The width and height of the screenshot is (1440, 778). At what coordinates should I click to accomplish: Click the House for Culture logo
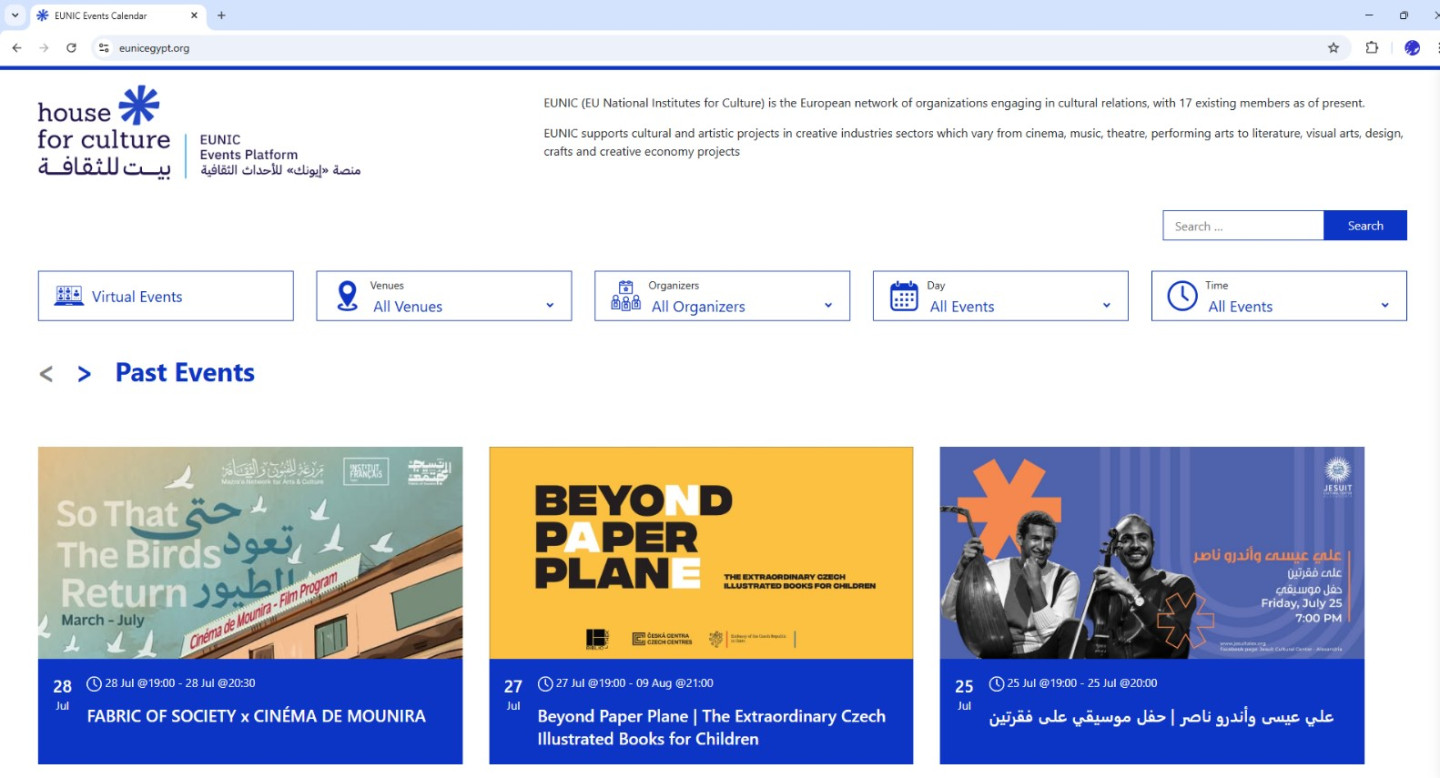(104, 133)
